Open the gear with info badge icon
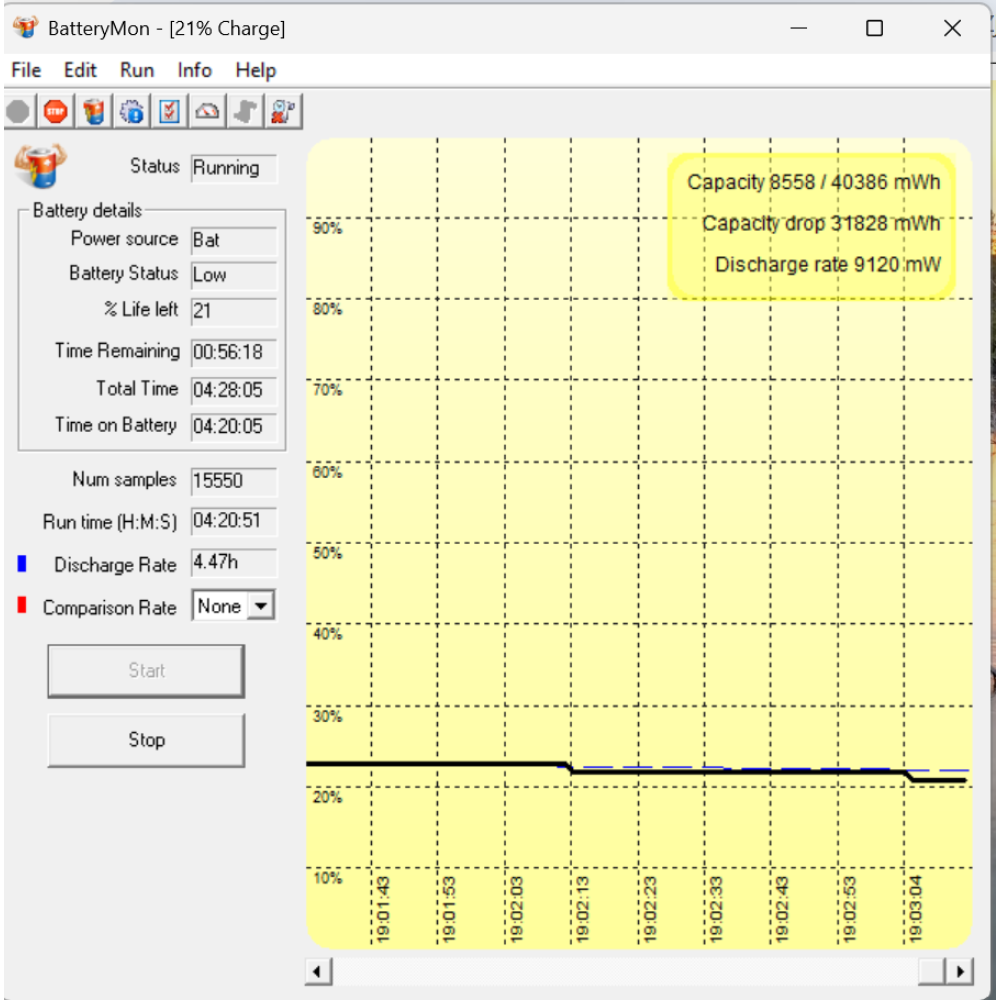This screenshot has width=1000, height=1000. coord(132,111)
